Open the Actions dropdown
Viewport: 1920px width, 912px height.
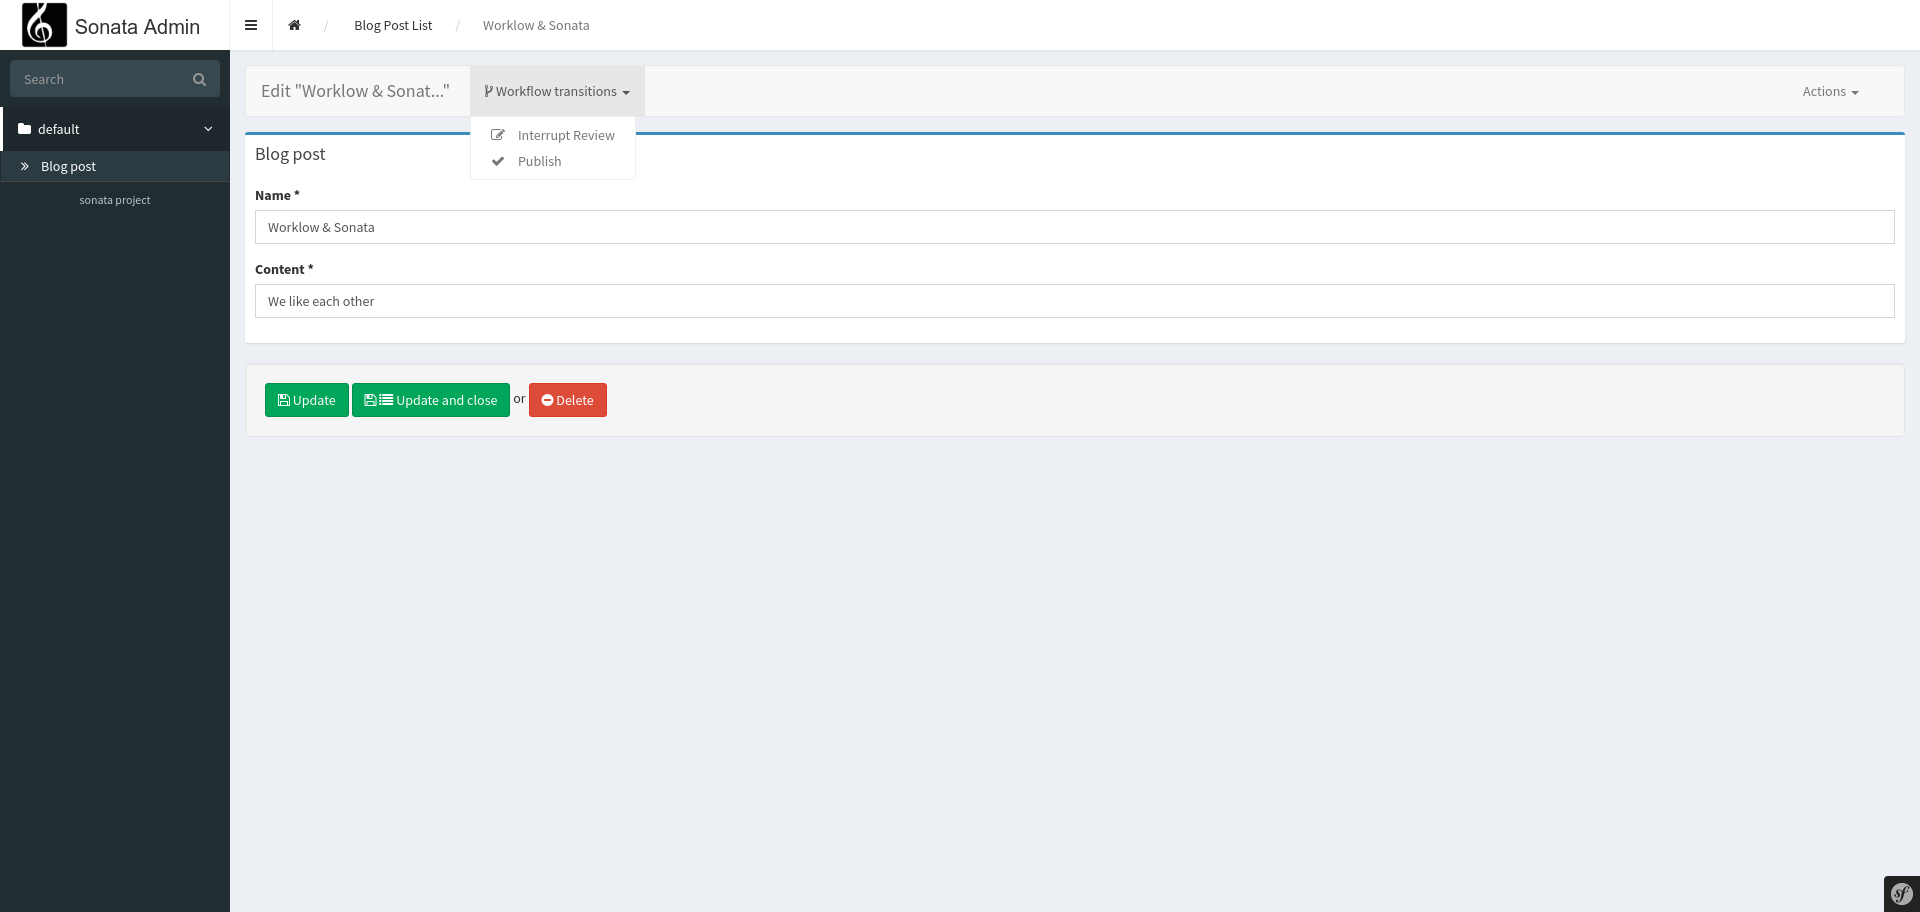[x=1830, y=91]
